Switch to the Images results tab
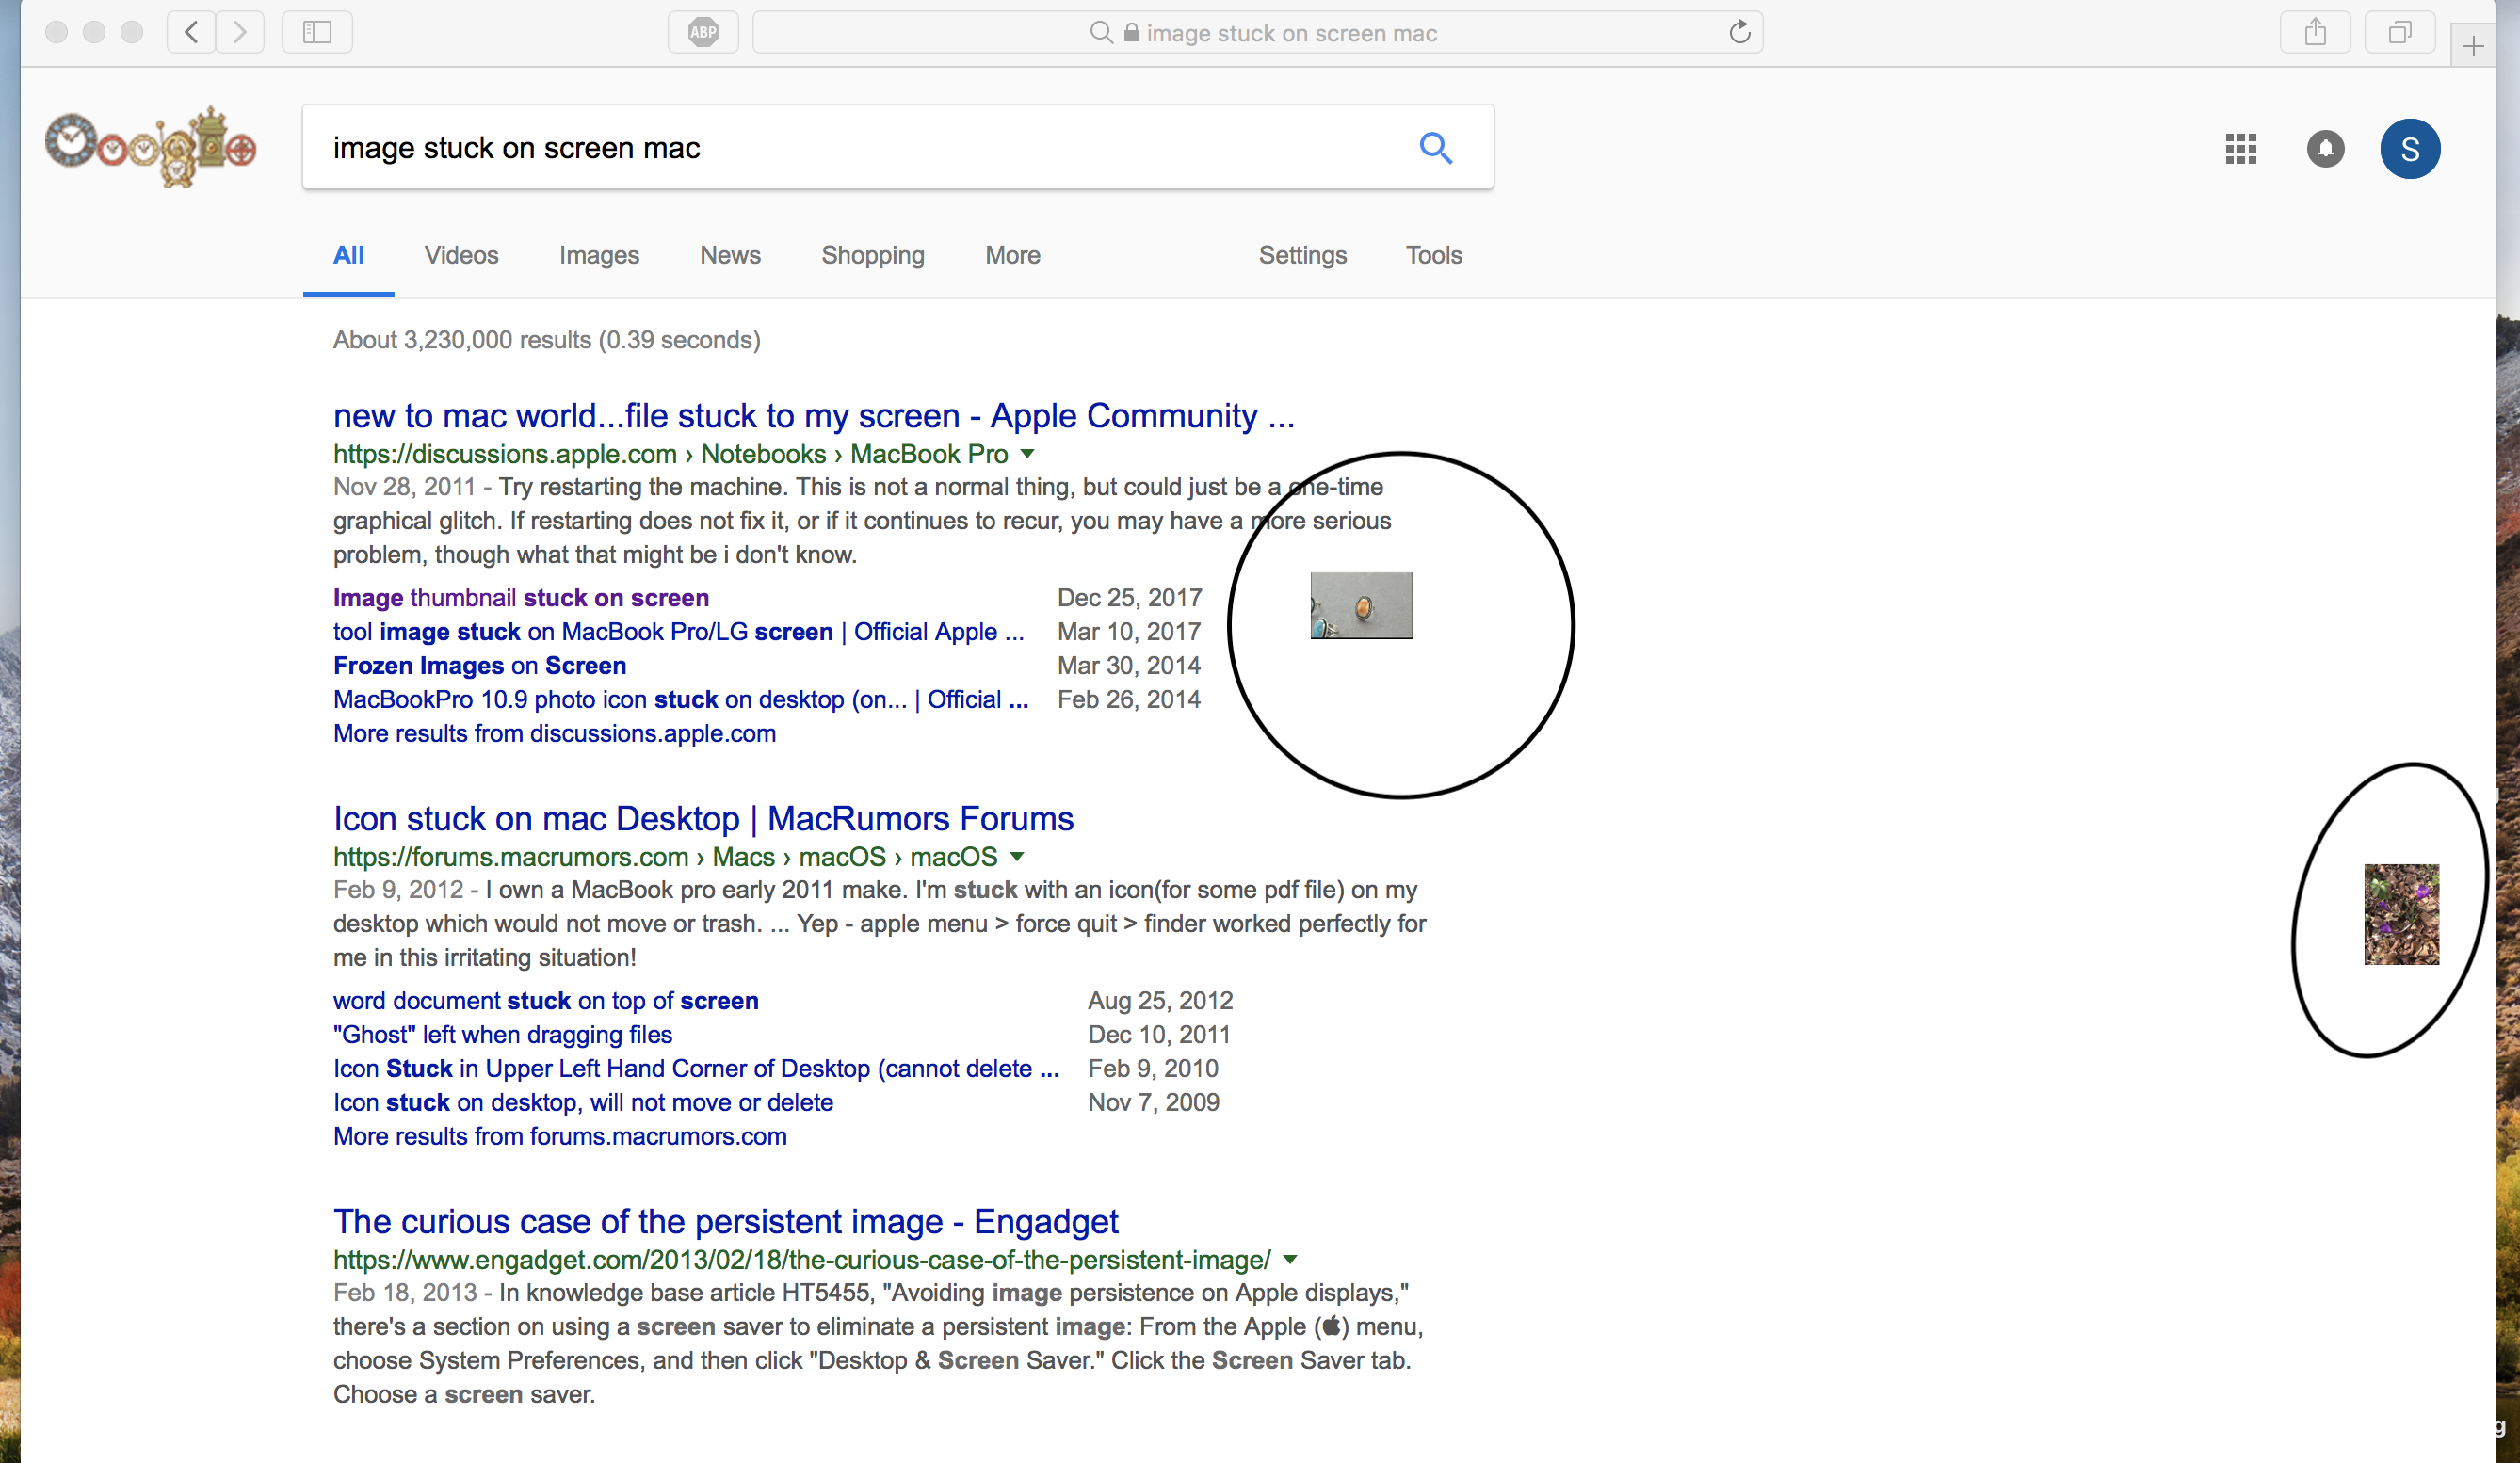Viewport: 2520px width, 1463px height. coord(599,255)
